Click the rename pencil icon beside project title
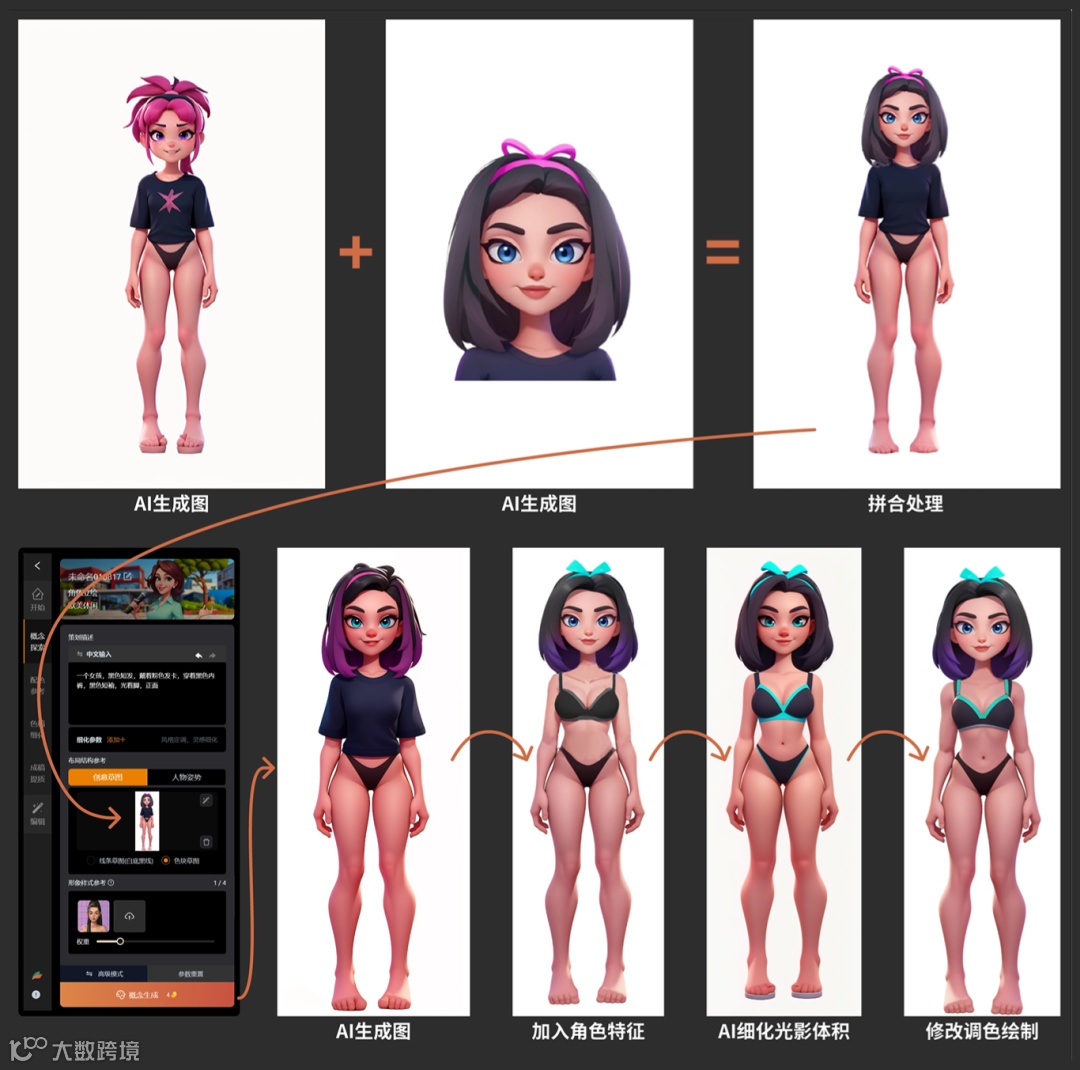The width and height of the screenshot is (1080, 1070). [x=127, y=575]
